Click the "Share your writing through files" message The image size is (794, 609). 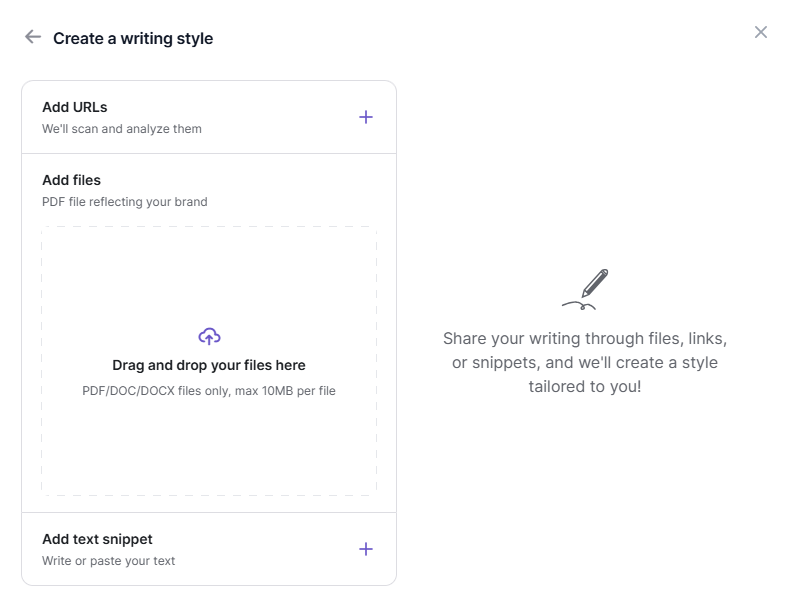pyautogui.click(x=585, y=339)
